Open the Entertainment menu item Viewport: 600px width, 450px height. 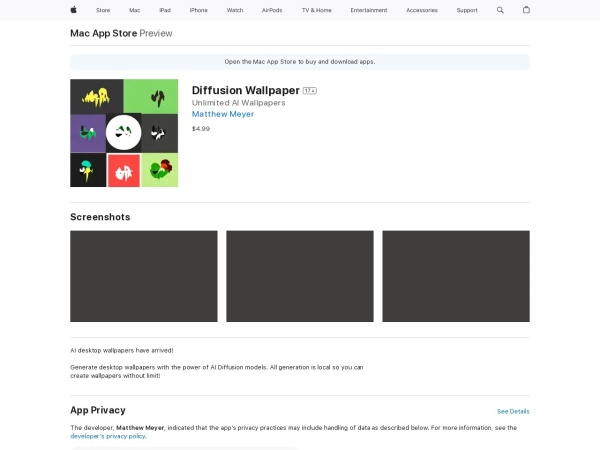pos(368,10)
